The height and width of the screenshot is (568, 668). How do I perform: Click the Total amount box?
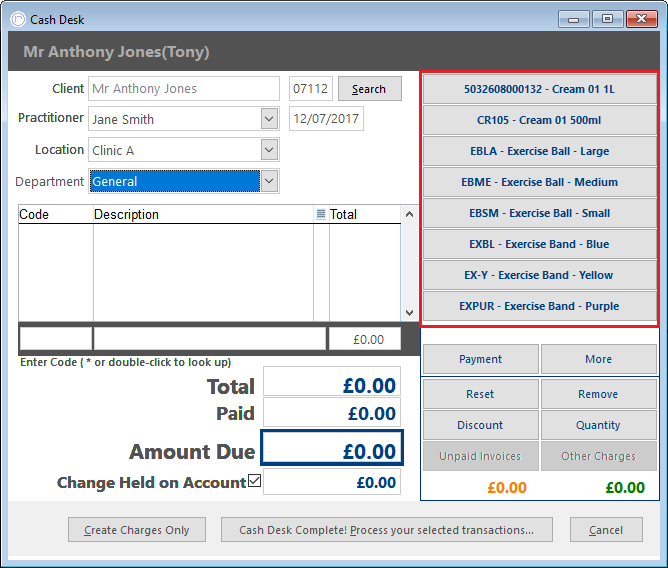tap(332, 381)
